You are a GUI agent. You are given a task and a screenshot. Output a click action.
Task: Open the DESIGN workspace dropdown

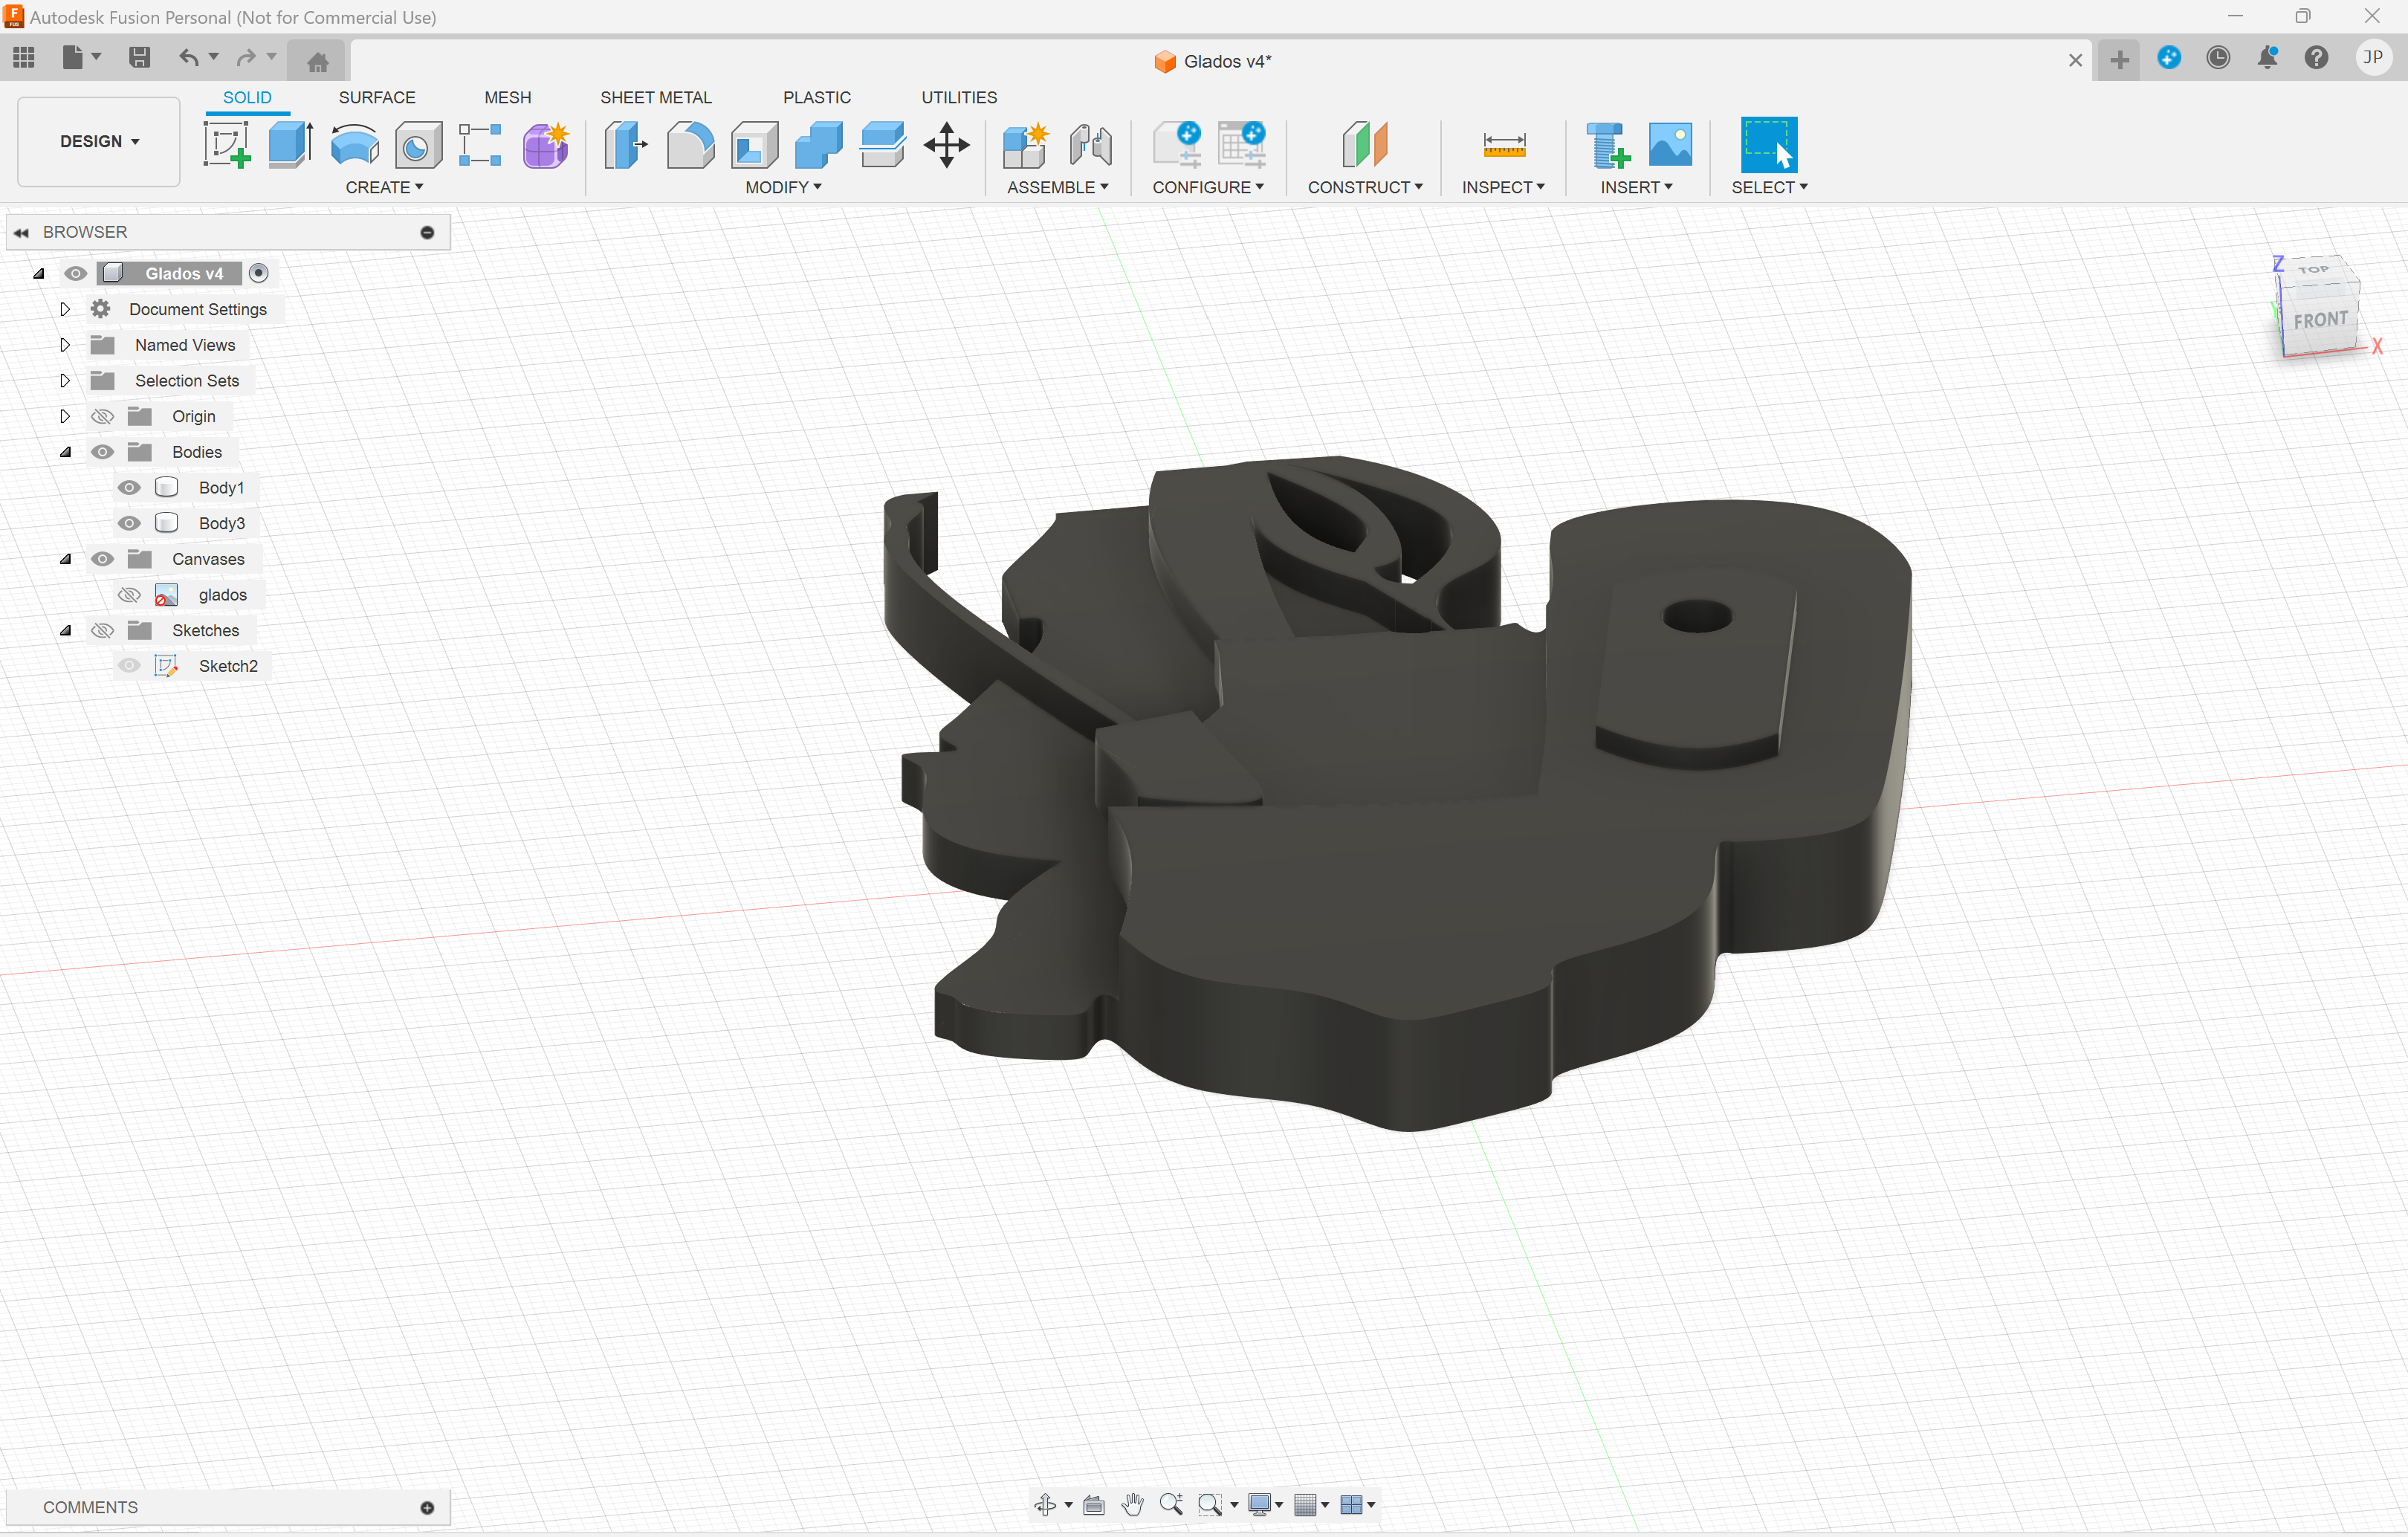[x=99, y=141]
